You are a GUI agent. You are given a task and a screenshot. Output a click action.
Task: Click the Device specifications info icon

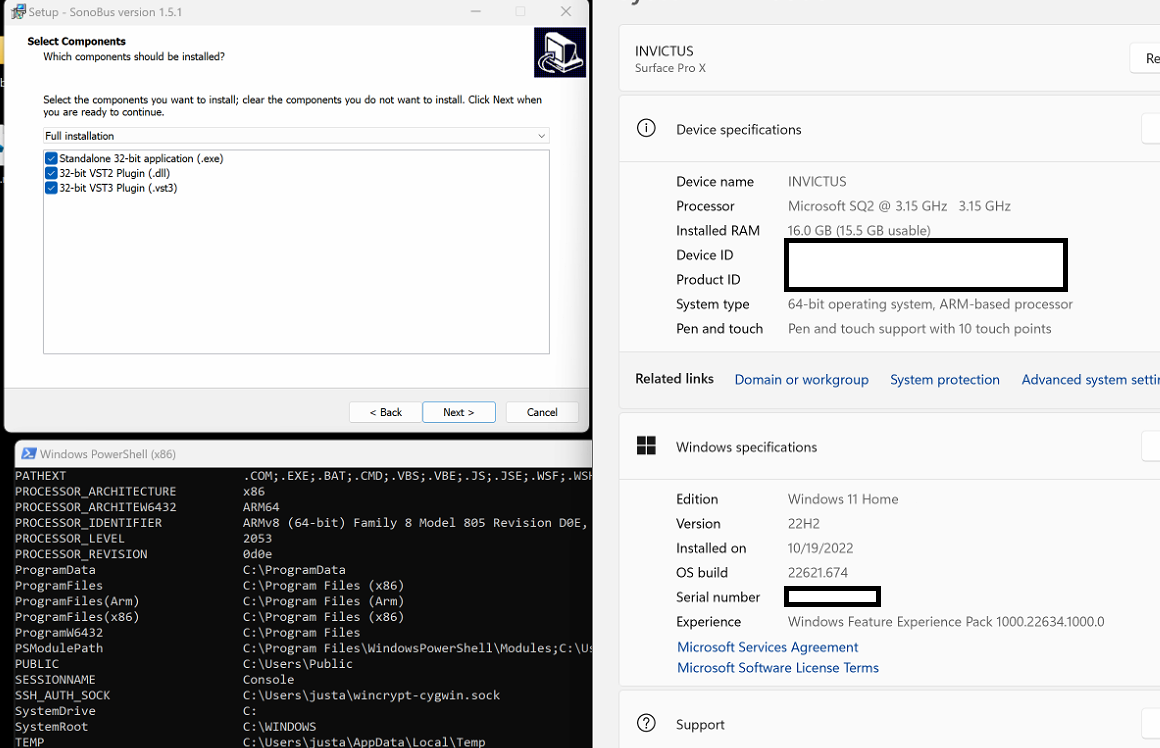click(x=646, y=129)
